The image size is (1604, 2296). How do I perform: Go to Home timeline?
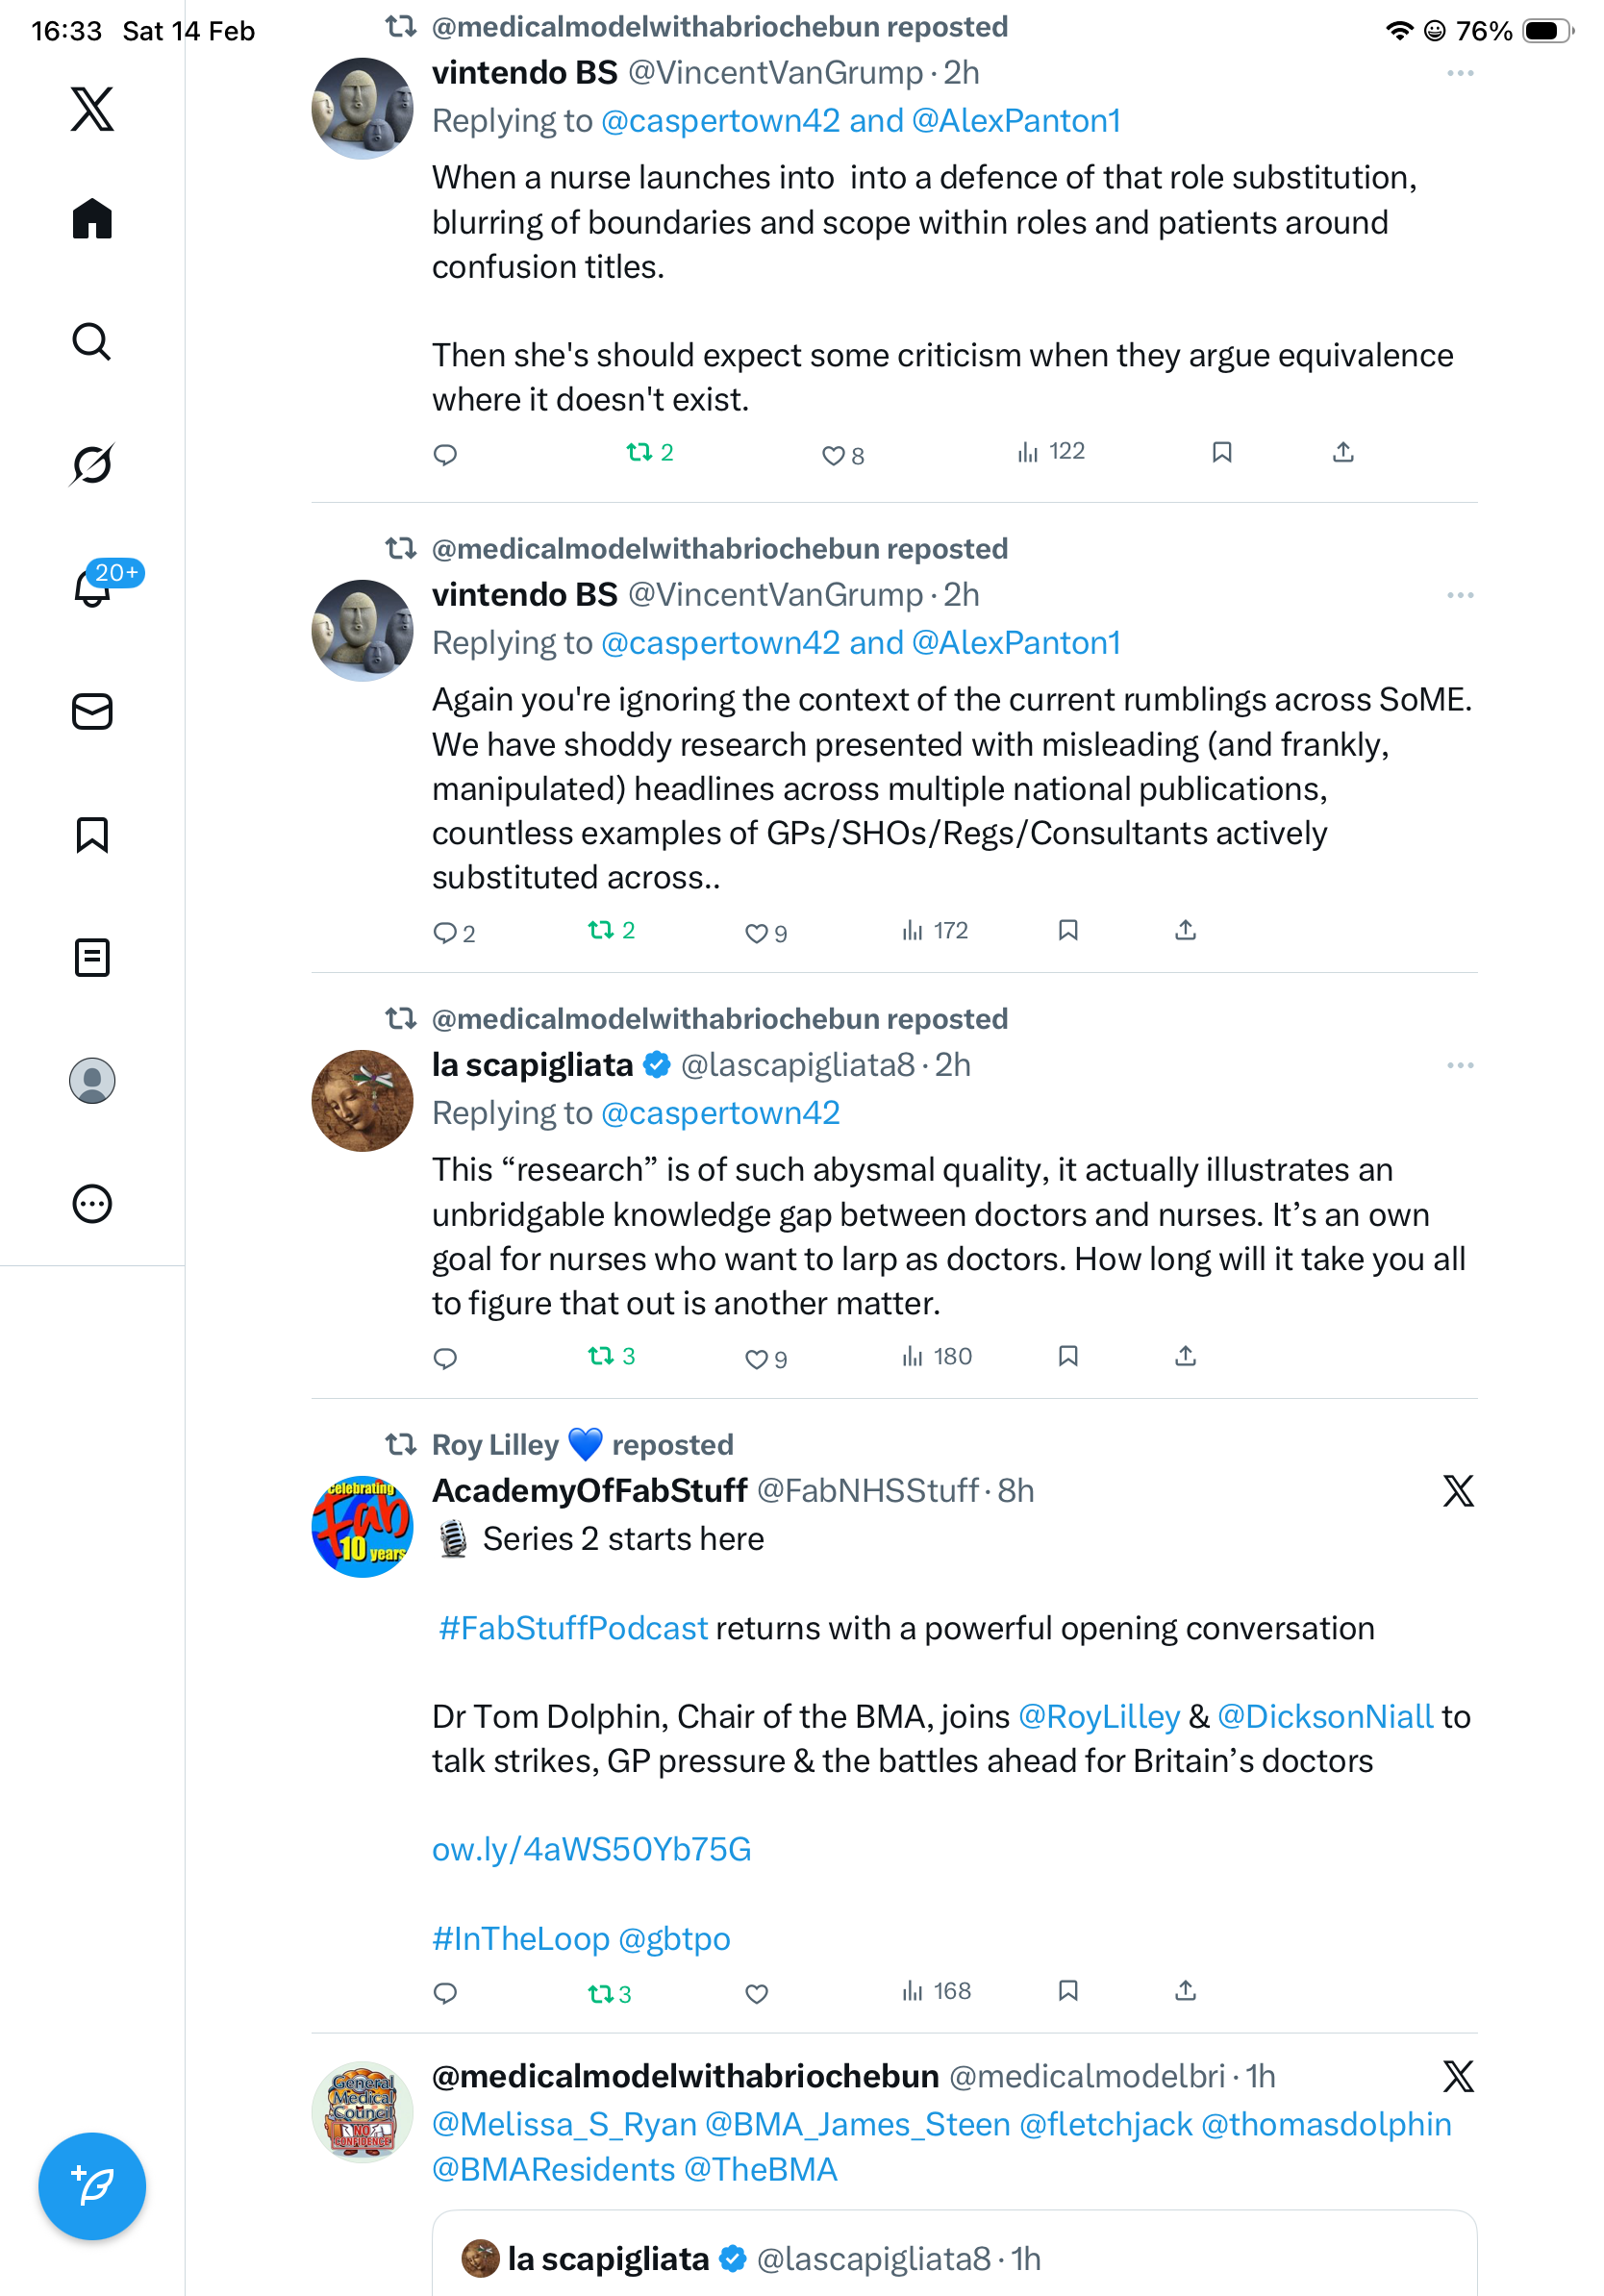[x=92, y=218]
